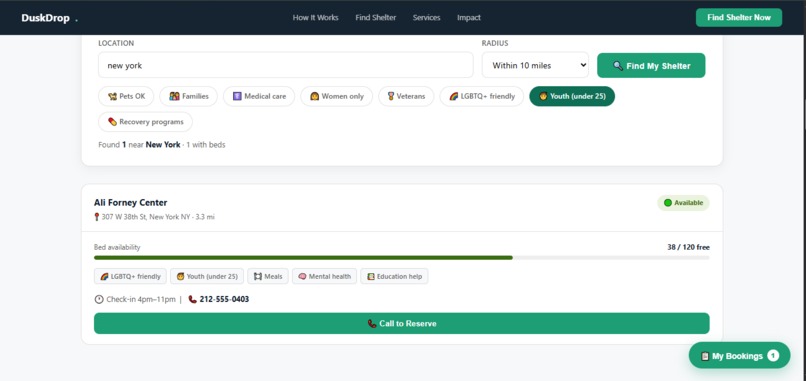The image size is (806, 381).
Task: Click the Meals service tag
Action: 268,276
